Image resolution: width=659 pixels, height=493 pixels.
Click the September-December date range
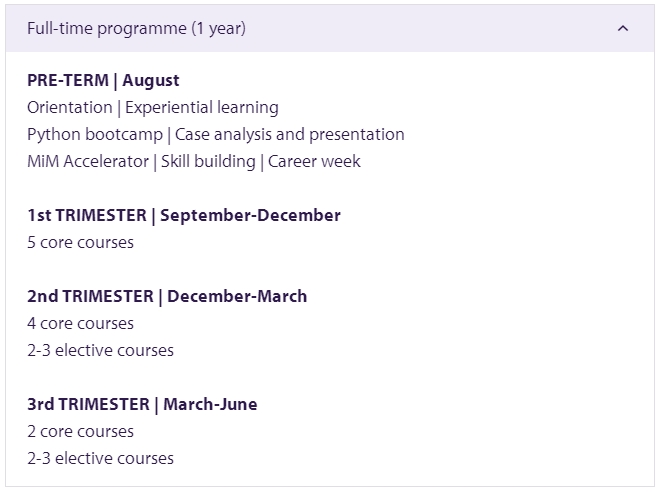pyautogui.click(x=250, y=216)
